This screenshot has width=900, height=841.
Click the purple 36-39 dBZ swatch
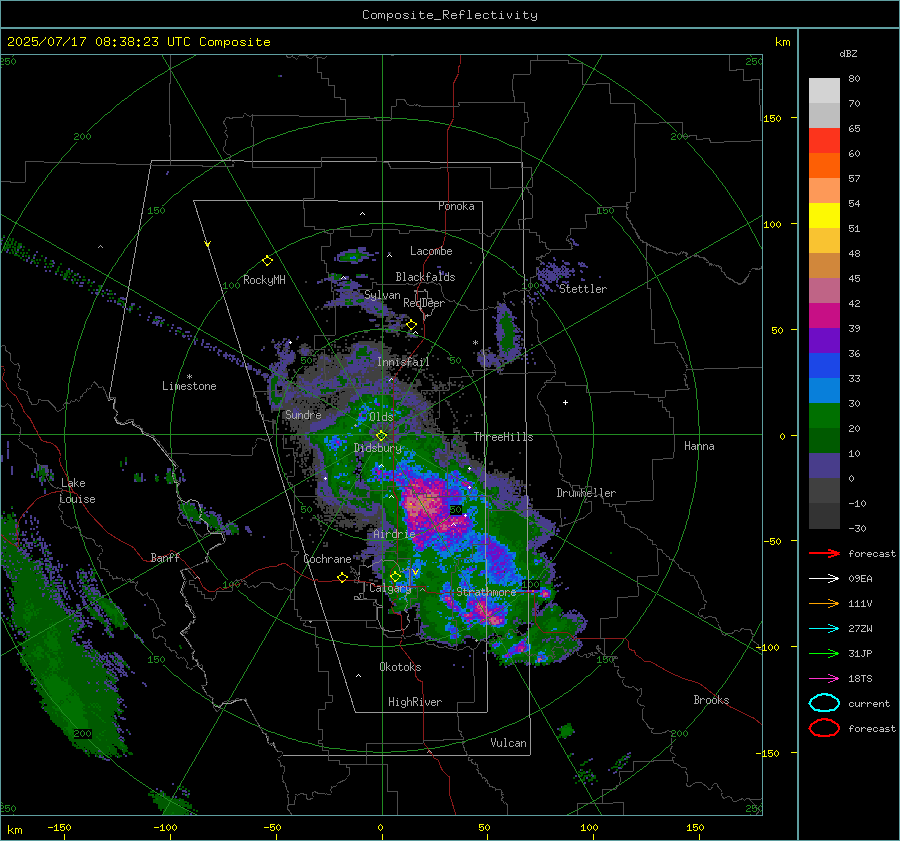point(824,340)
